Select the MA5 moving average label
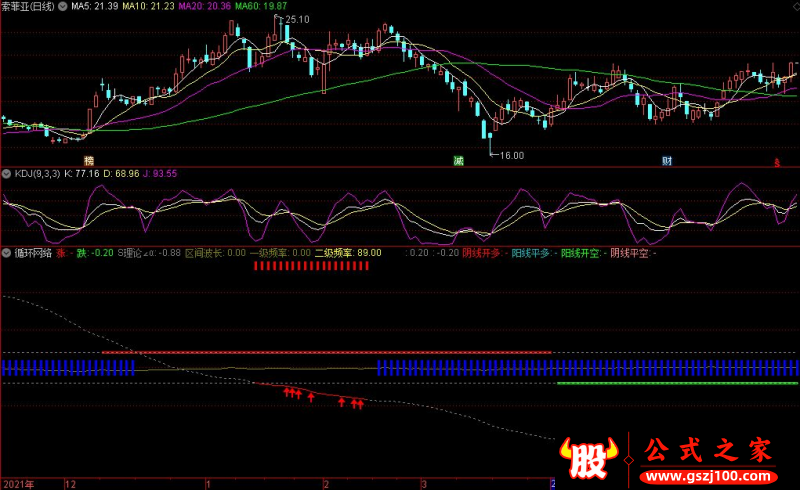This screenshot has width=800, height=490. (x=94, y=6)
